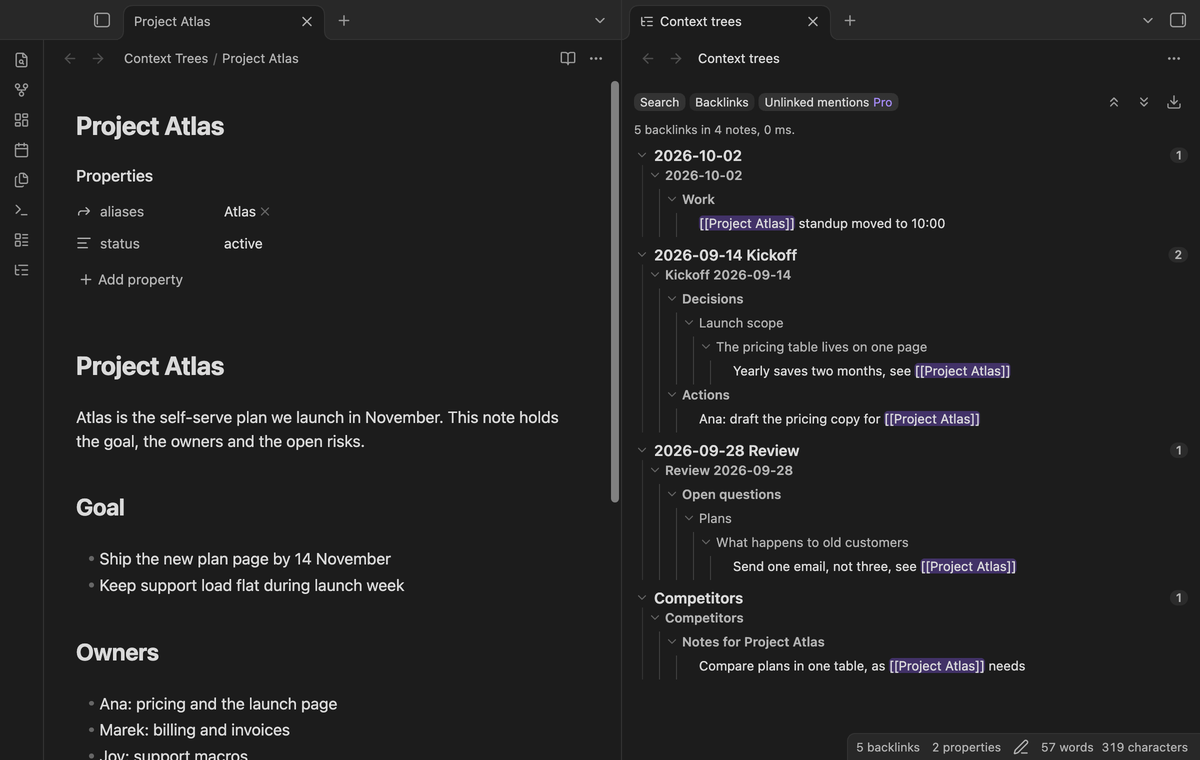Switch Project Atlas note to reading view
This screenshot has width=1200, height=760.
coord(568,58)
